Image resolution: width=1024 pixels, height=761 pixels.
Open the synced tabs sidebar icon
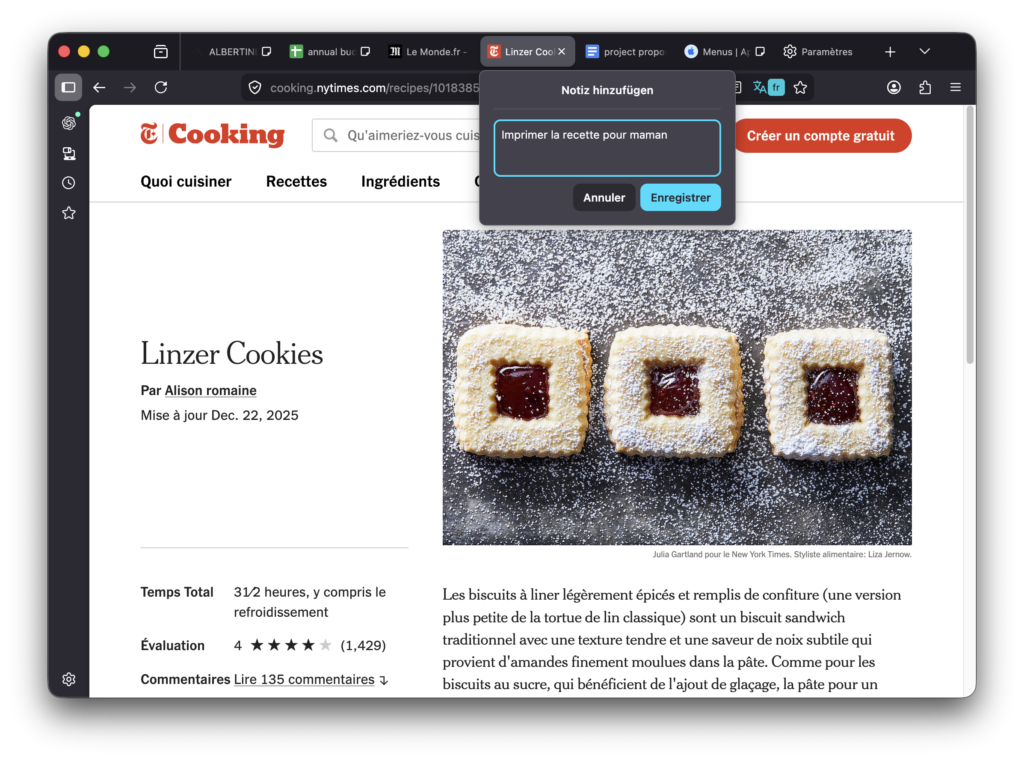coord(69,154)
